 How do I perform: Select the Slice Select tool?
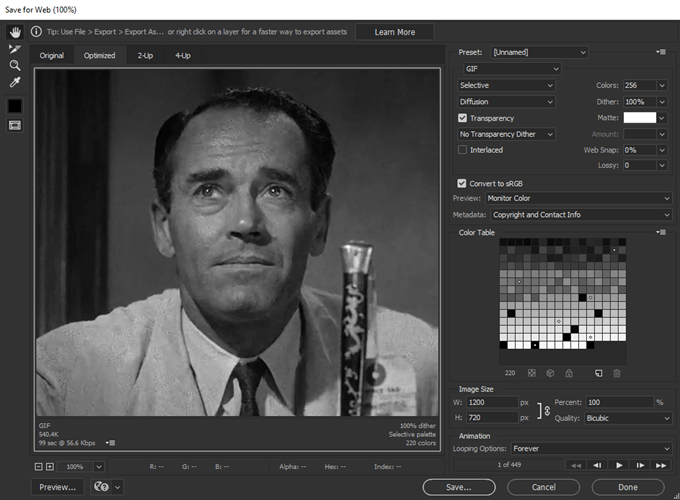[15, 49]
